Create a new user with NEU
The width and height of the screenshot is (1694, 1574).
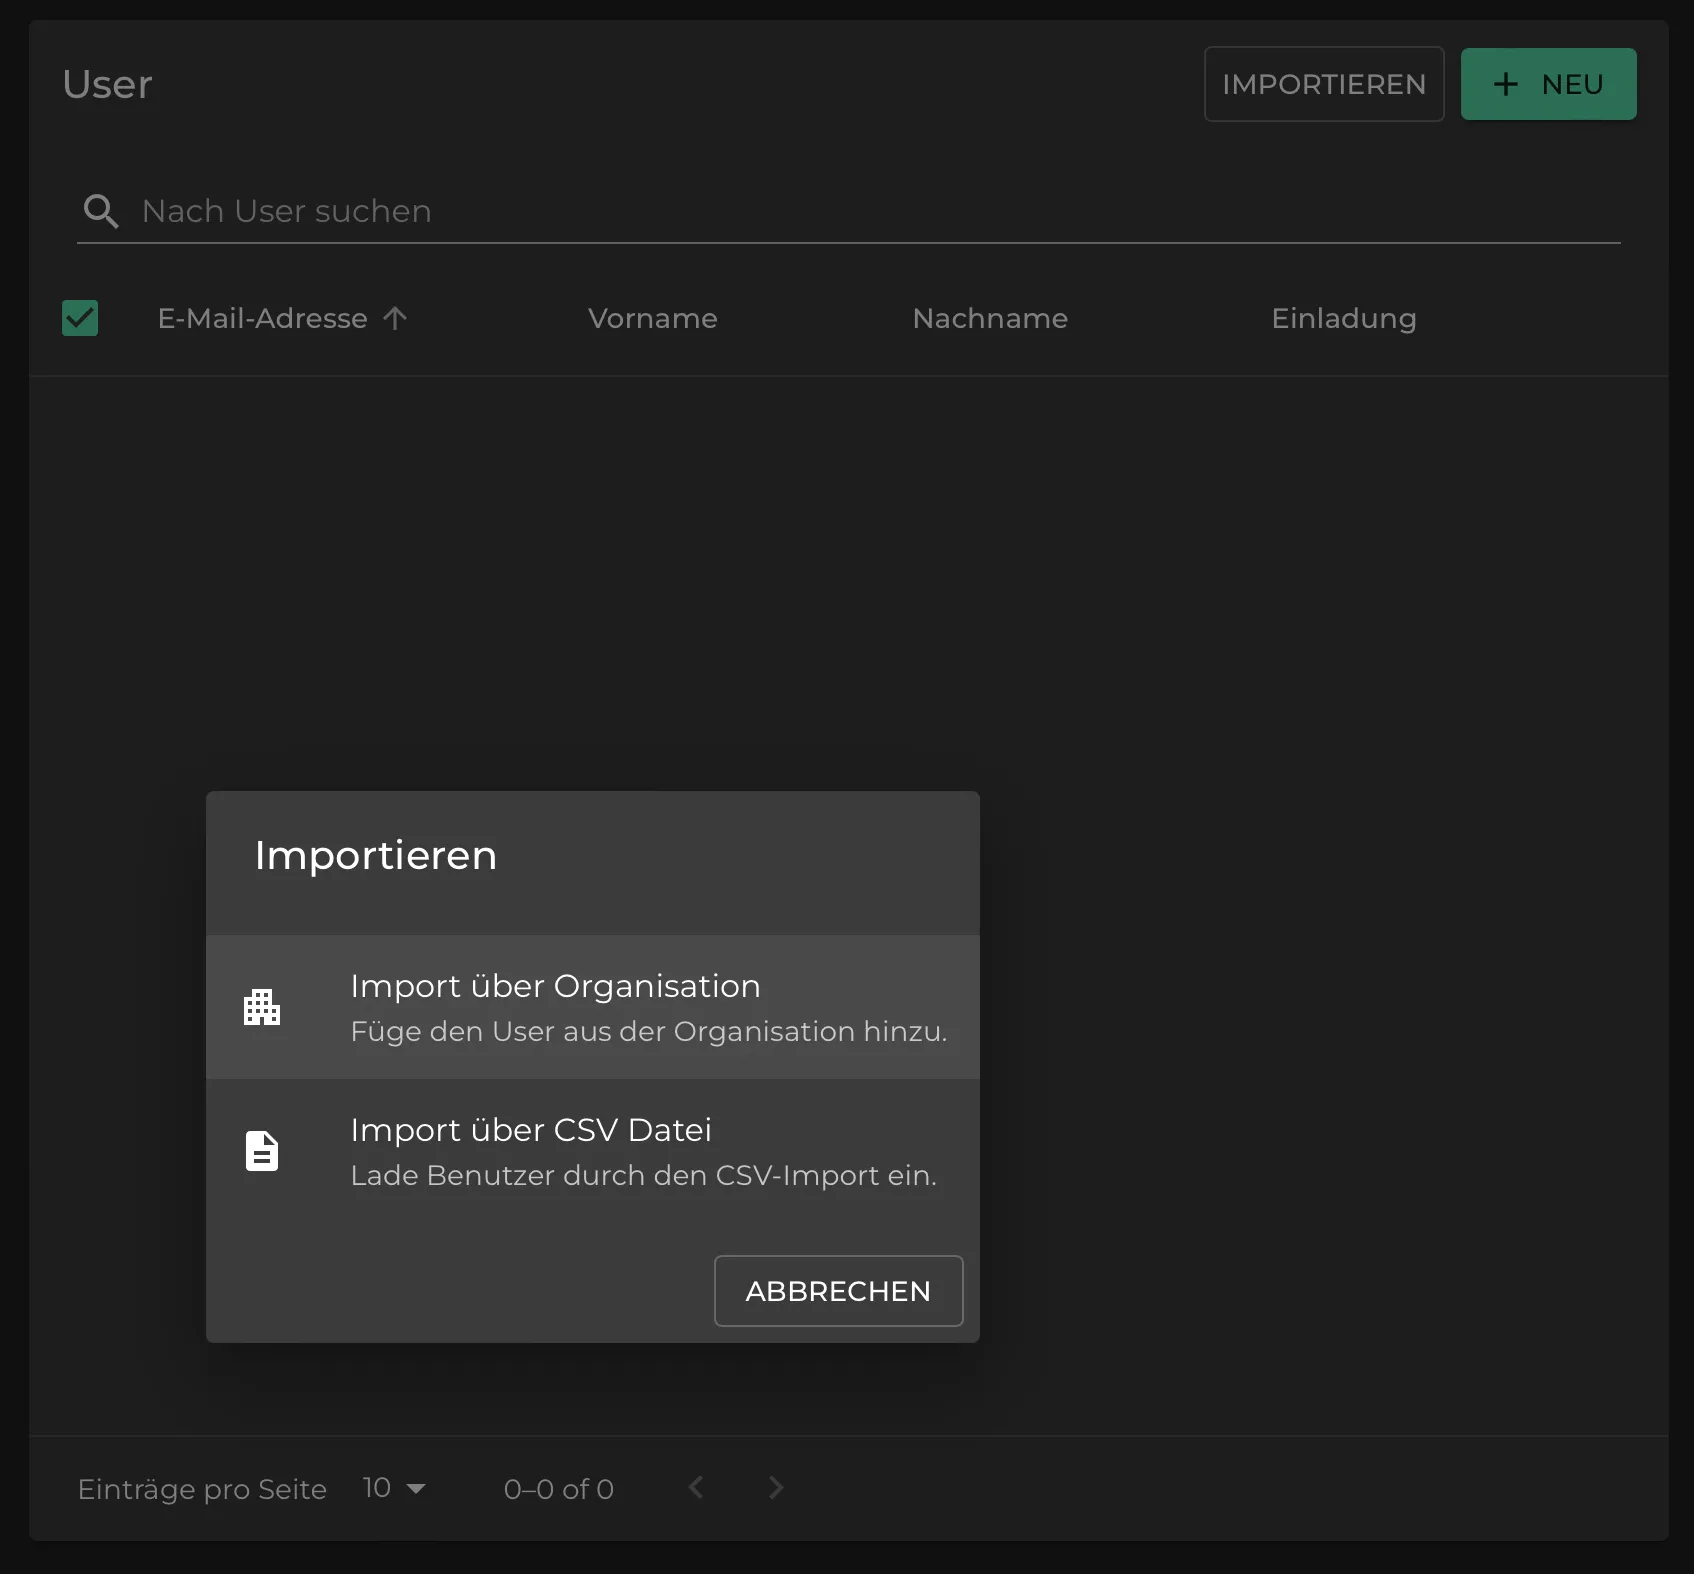tap(1548, 84)
